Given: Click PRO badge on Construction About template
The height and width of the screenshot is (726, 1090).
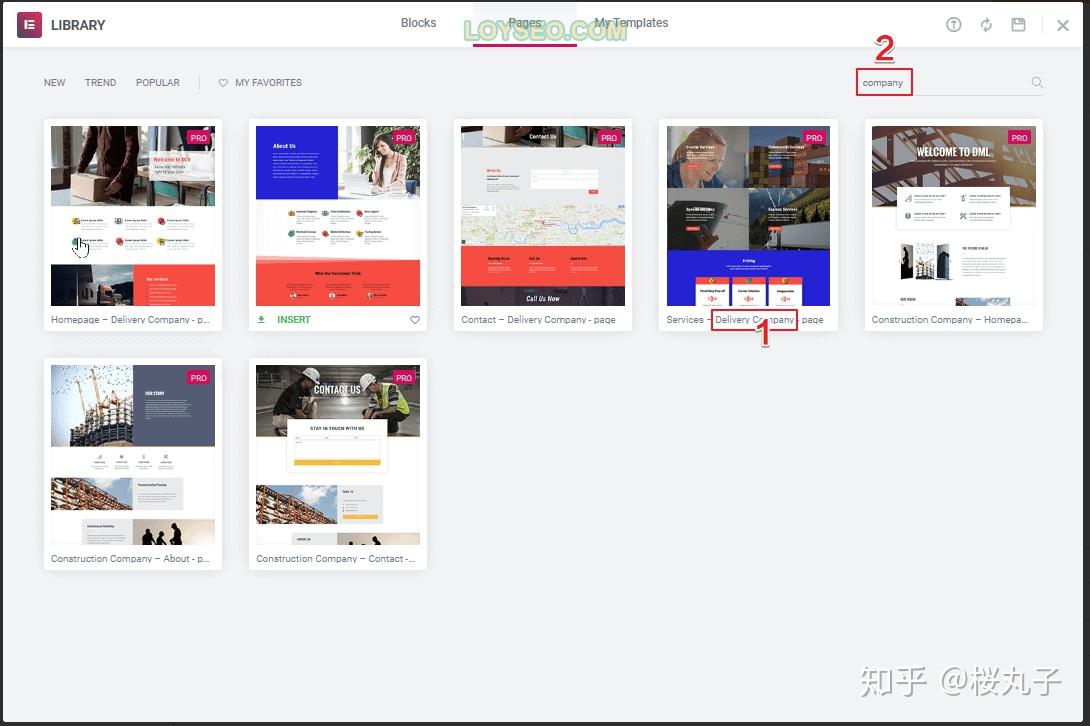Looking at the screenshot, I should coord(199,378).
